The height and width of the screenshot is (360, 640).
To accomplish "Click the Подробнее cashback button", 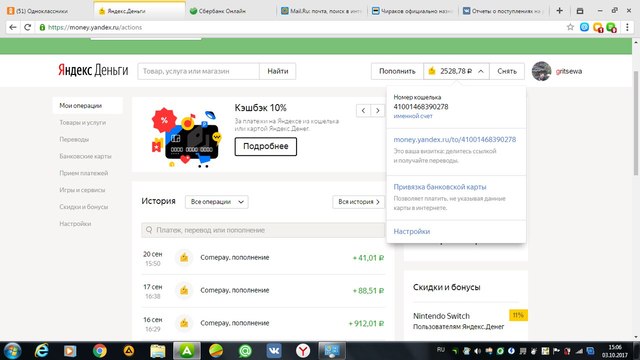I will point(266,147).
